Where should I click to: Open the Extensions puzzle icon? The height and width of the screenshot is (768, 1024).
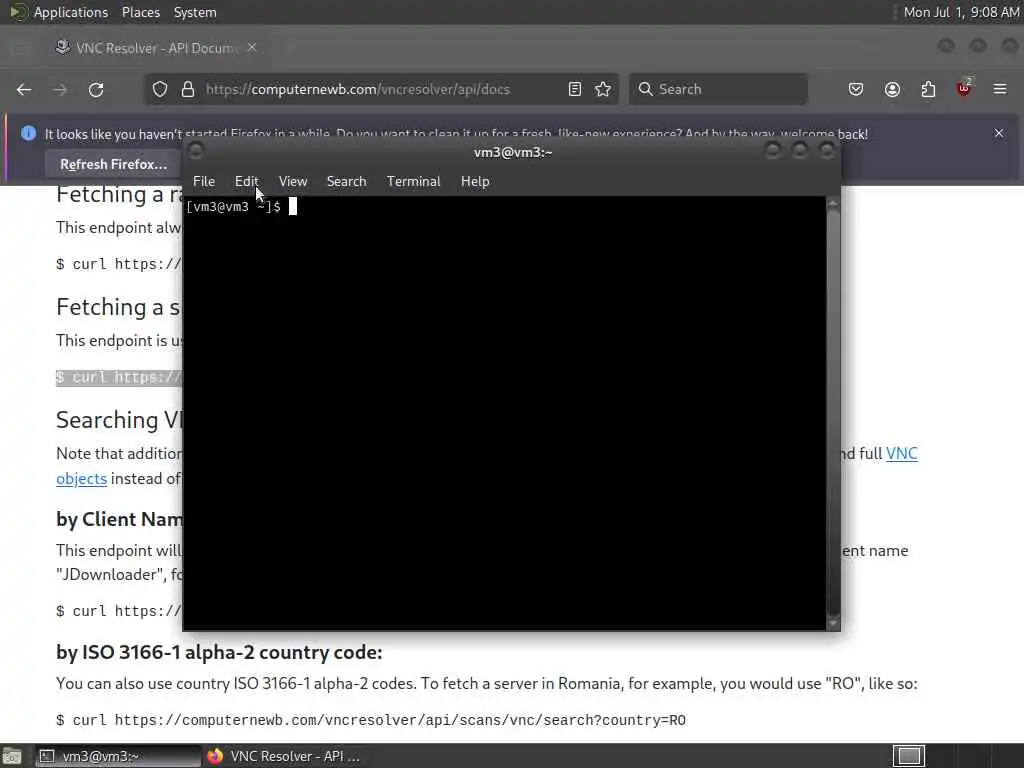tap(928, 89)
